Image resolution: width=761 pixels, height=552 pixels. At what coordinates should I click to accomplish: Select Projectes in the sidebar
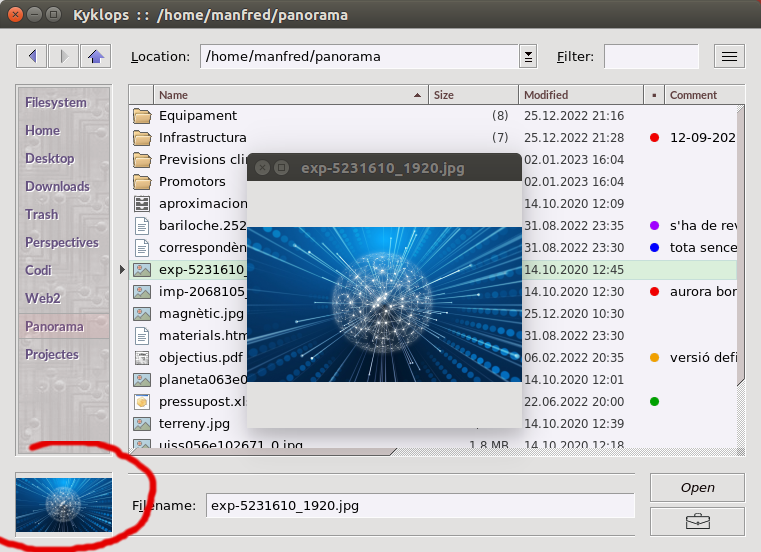click(x=52, y=354)
